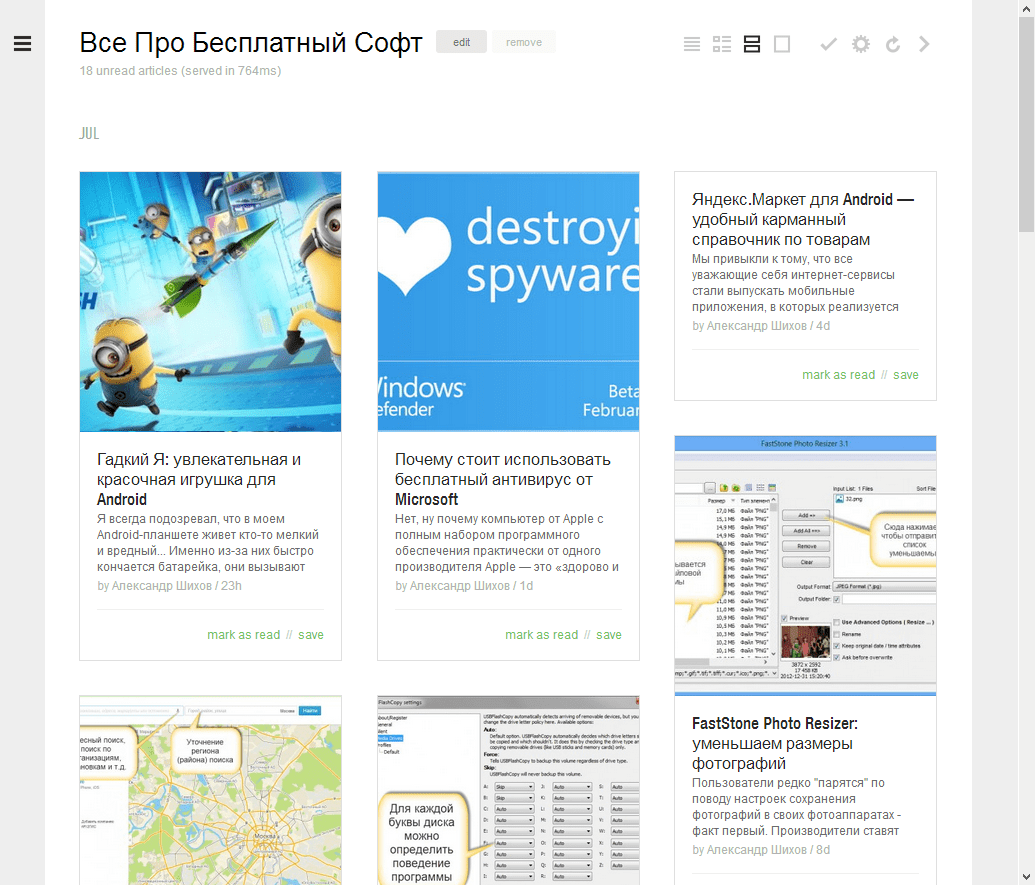Mark the Microsoft antivirus article as read

pos(541,635)
